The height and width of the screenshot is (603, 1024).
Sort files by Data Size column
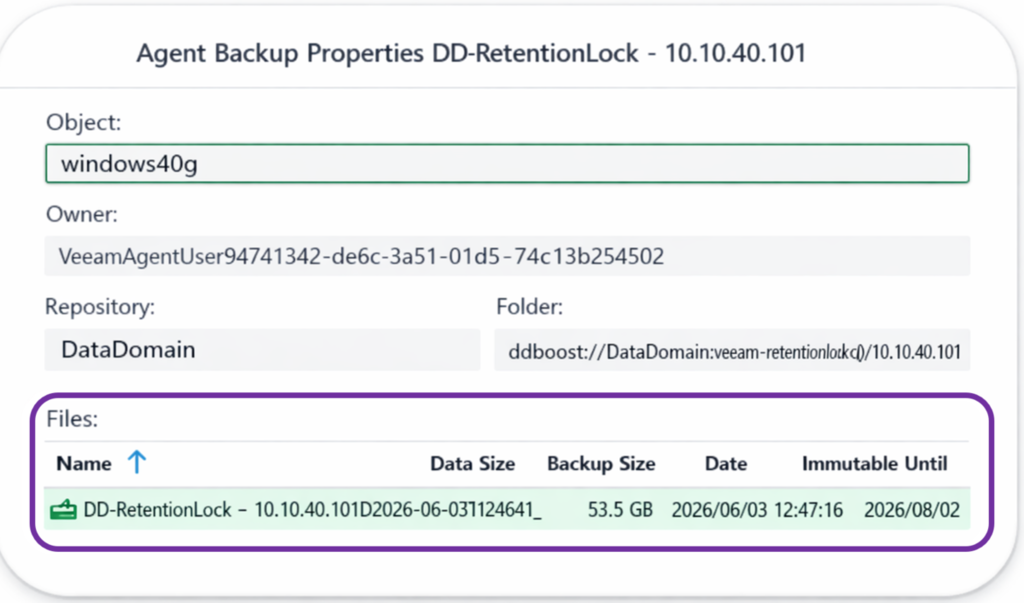pos(472,464)
